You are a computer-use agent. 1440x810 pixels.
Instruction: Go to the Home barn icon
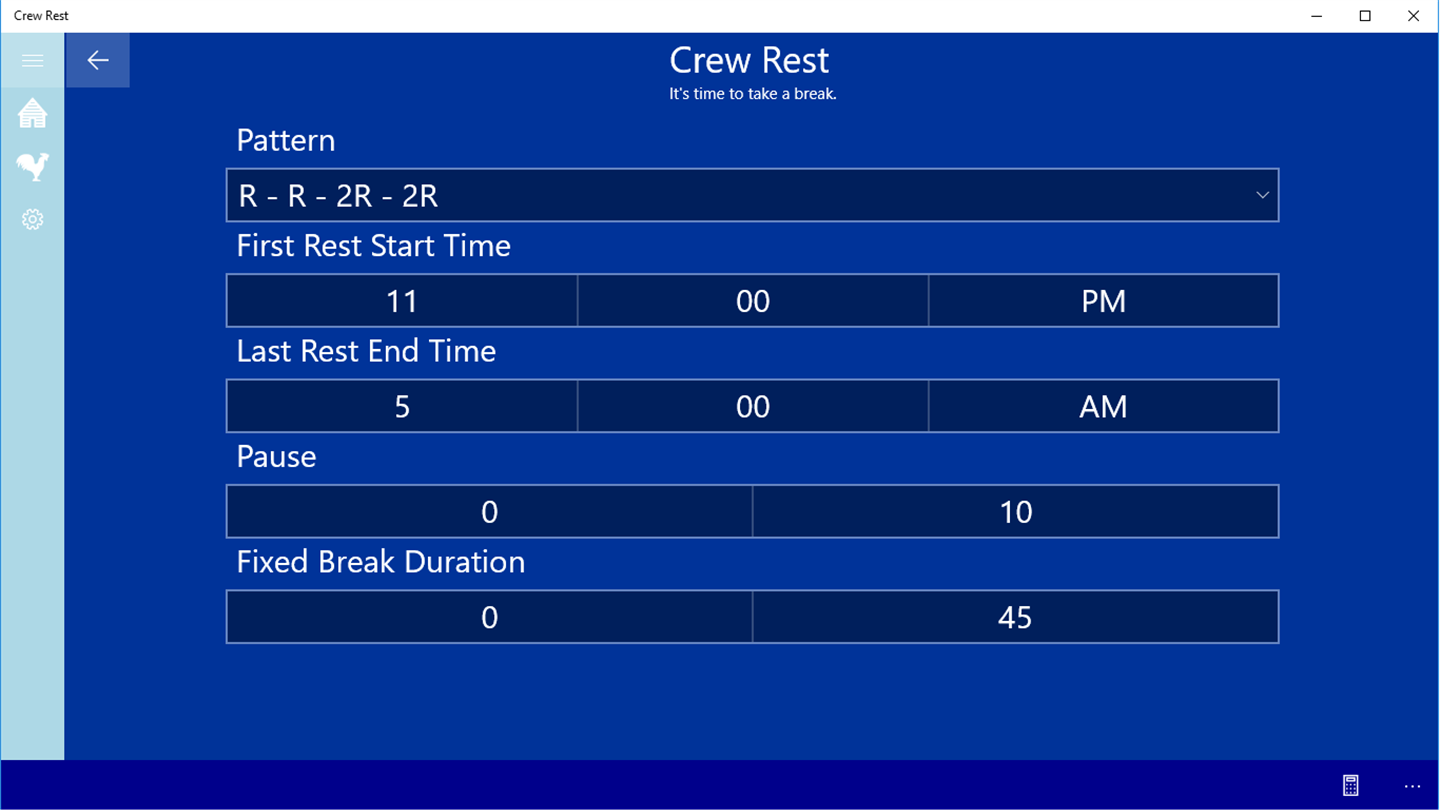coord(32,113)
